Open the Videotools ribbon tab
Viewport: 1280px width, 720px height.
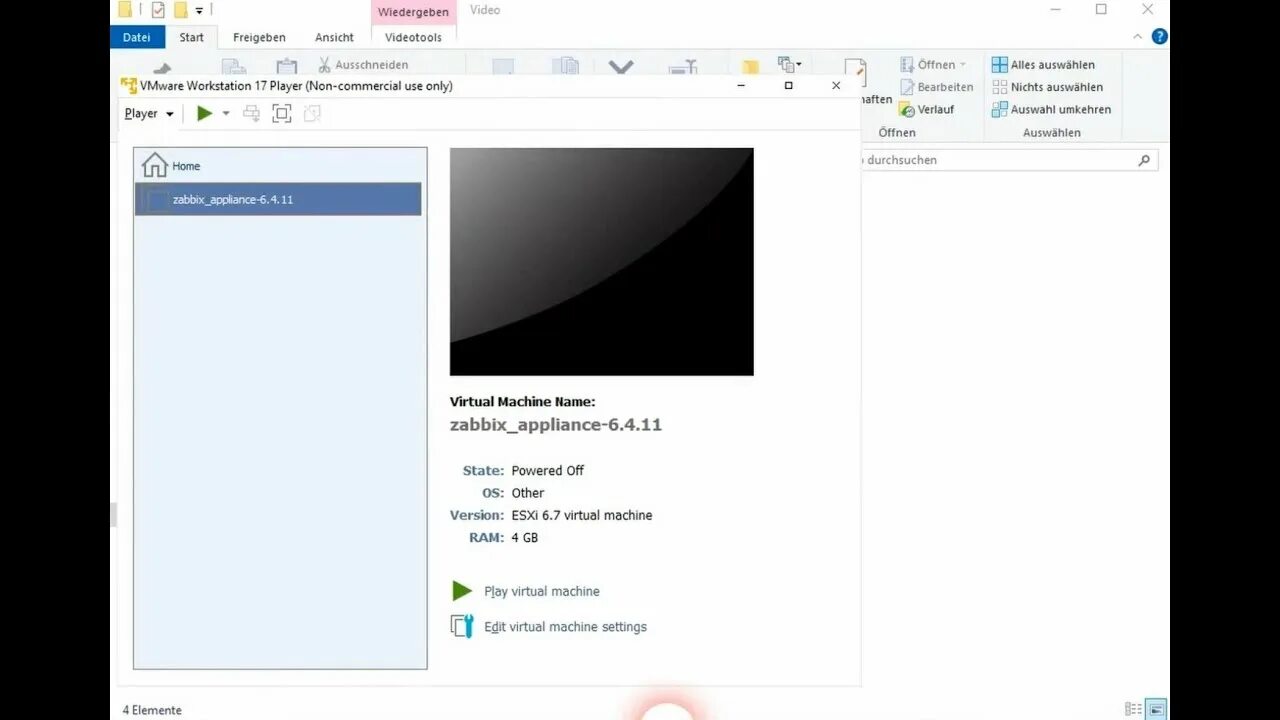(x=413, y=37)
